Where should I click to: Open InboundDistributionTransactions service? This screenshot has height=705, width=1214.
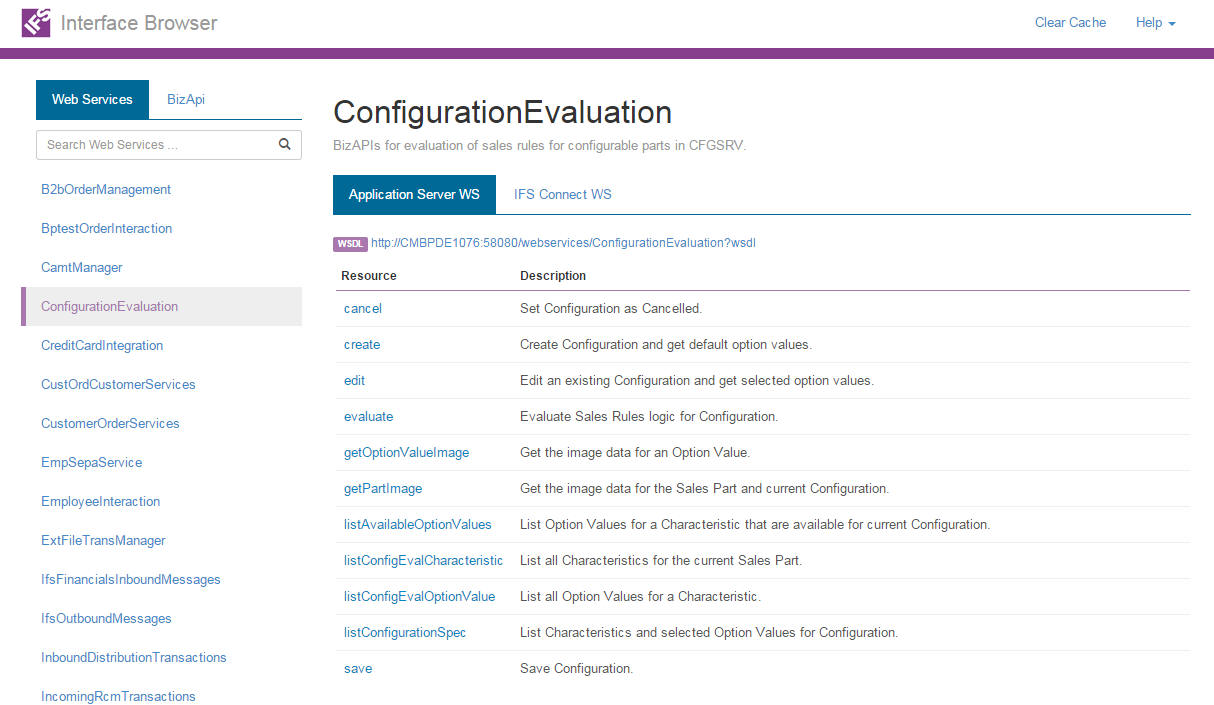(x=134, y=657)
